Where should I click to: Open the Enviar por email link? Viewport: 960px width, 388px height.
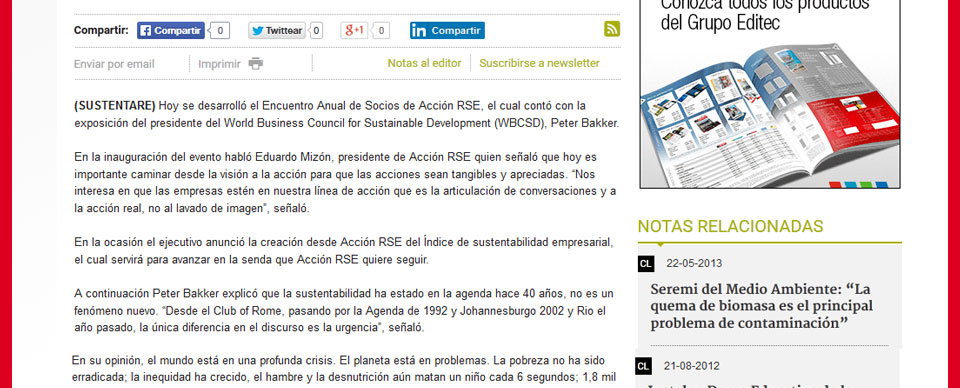click(114, 64)
